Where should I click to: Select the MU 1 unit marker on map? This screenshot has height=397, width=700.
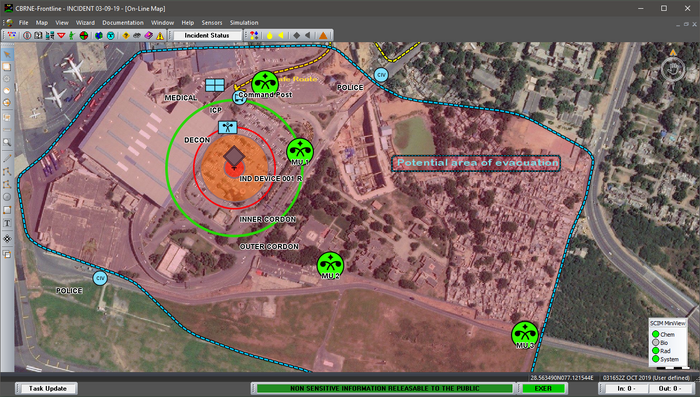click(x=300, y=150)
